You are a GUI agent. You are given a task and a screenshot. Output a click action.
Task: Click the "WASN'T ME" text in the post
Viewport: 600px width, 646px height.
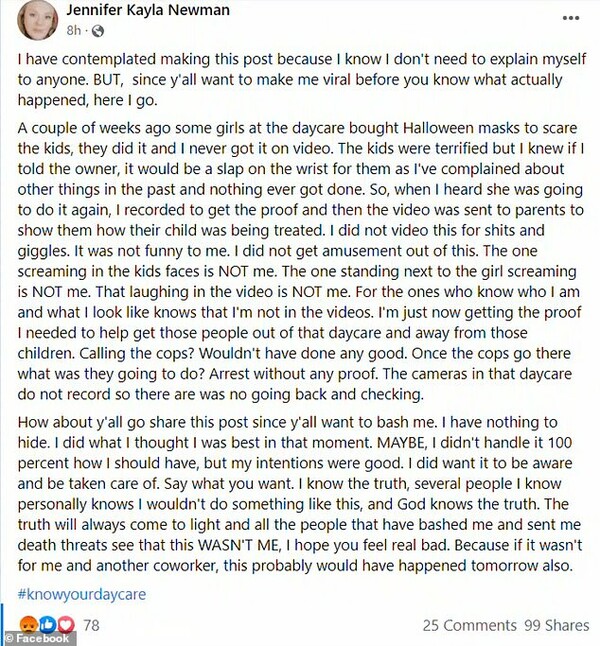click(240, 545)
